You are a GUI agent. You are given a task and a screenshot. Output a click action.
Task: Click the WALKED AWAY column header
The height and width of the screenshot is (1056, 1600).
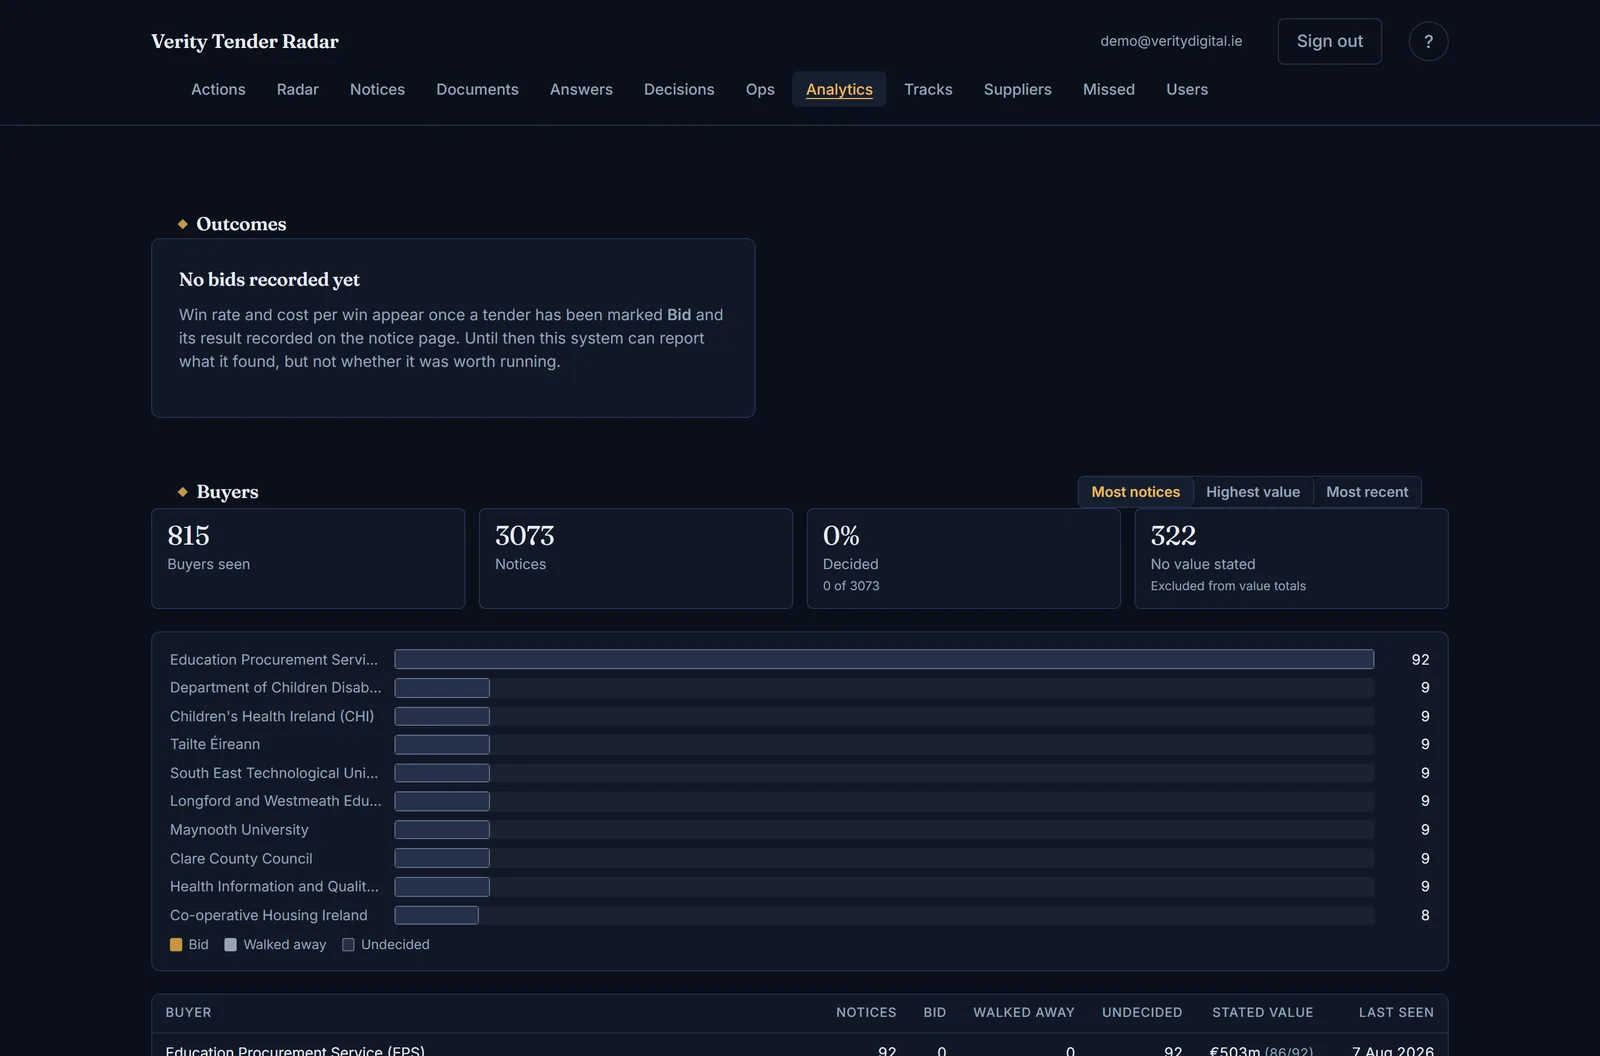[x=1024, y=1012]
